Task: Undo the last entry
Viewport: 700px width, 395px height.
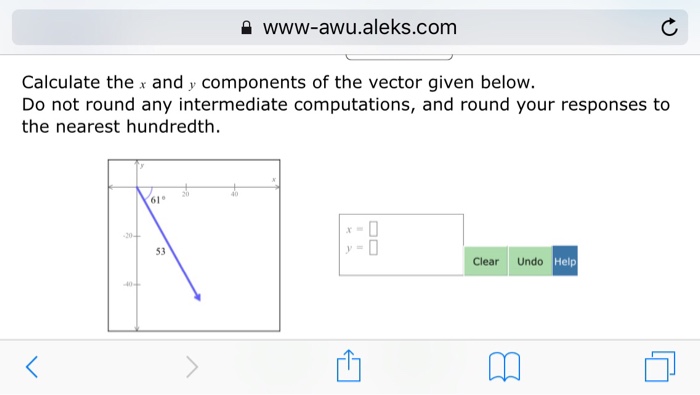Action: tap(530, 261)
